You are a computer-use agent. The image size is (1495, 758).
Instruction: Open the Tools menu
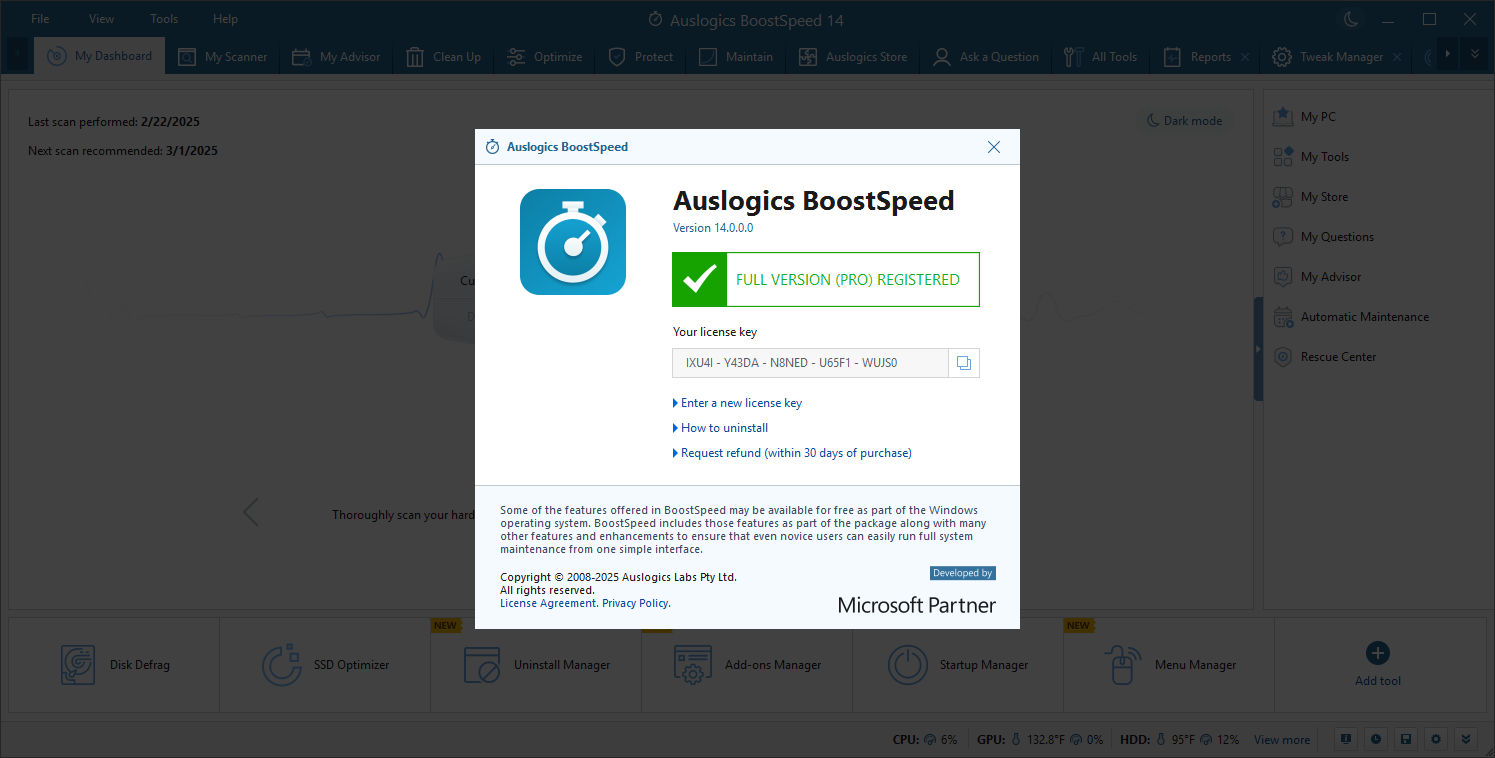click(164, 19)
